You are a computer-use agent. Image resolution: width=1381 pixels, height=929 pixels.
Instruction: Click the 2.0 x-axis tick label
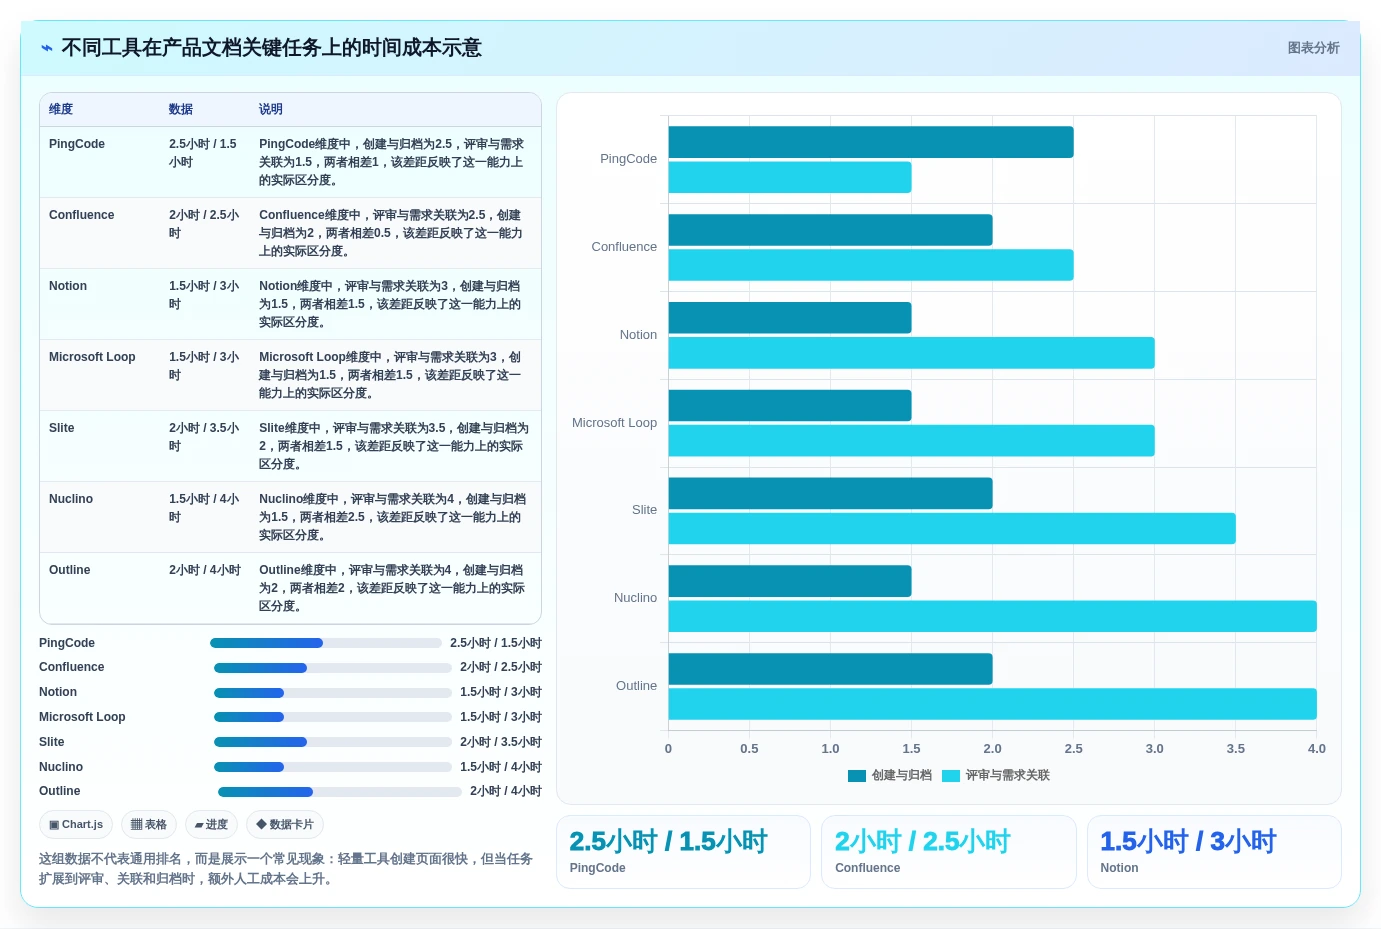992,749
